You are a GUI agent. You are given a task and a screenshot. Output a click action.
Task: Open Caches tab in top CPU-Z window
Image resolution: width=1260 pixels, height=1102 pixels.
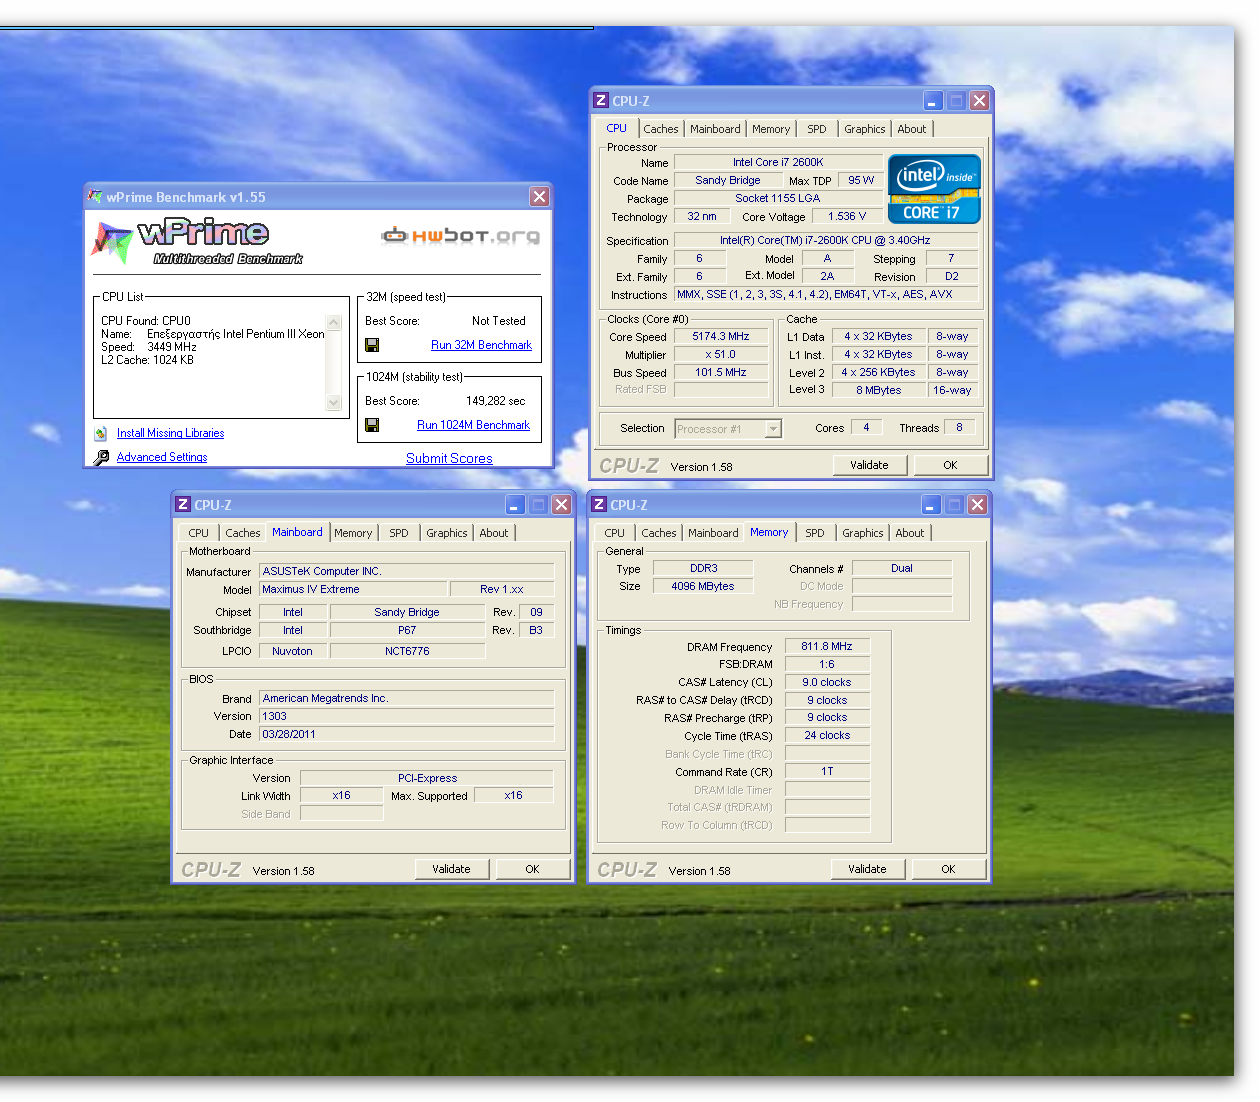[x=661, y=129]
